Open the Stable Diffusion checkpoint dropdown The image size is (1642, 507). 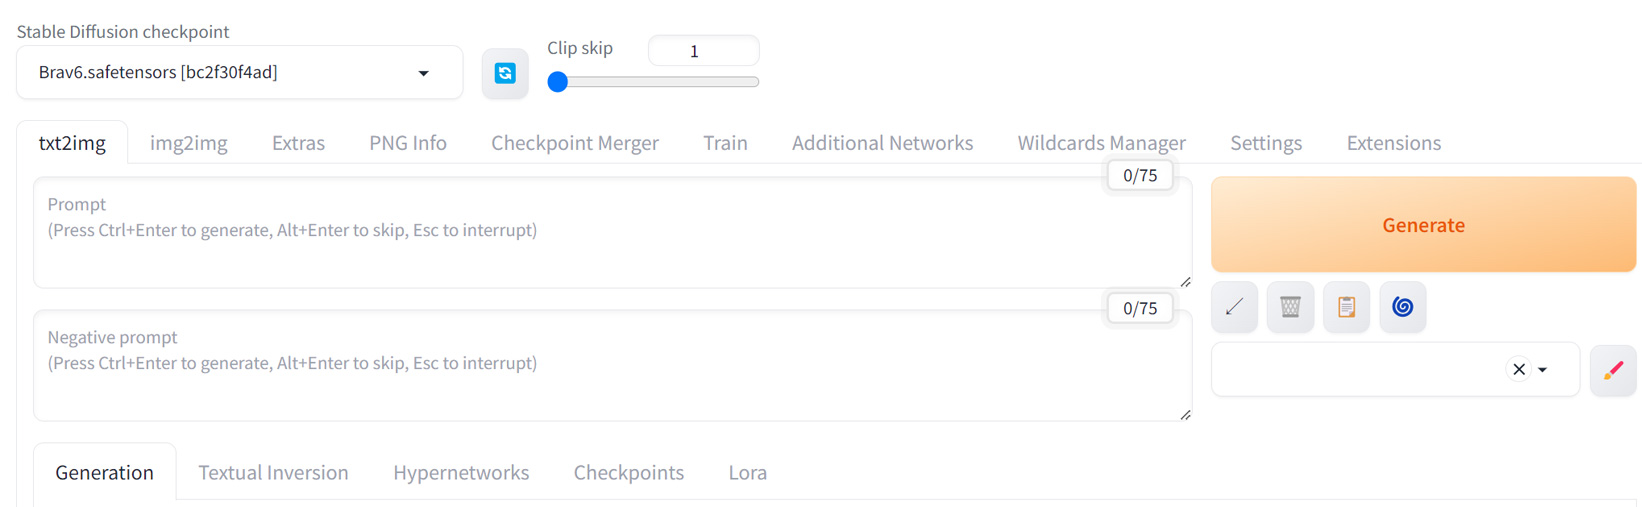(239, 73)
